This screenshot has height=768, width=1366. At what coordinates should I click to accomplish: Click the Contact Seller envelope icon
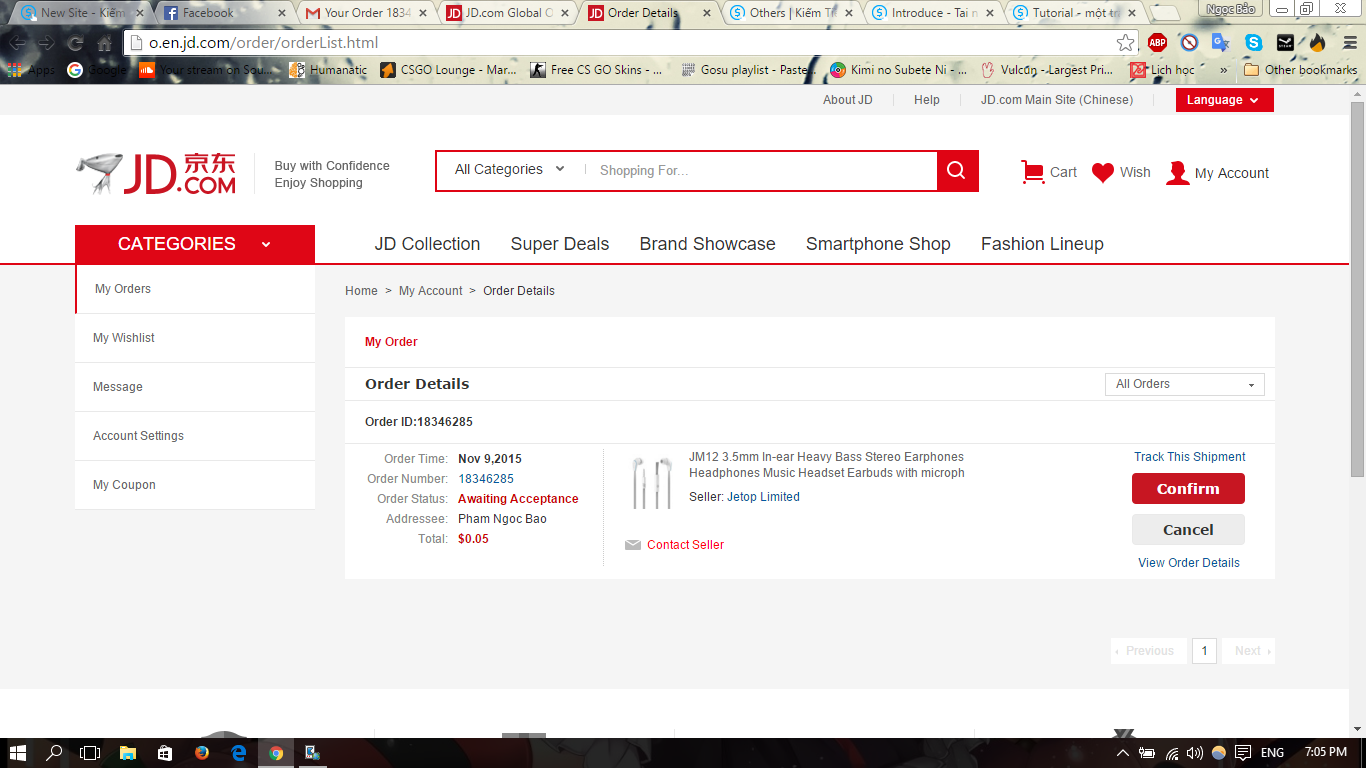coord(633,545)
